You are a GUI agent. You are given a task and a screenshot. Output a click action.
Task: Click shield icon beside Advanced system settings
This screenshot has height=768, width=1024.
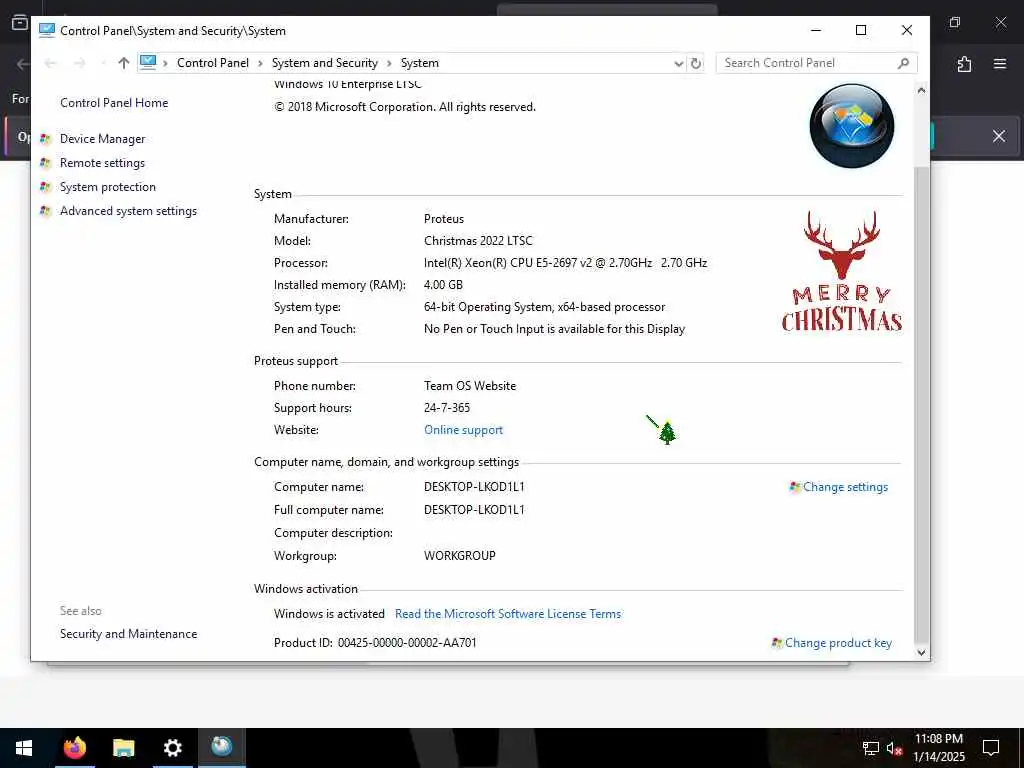point(45,211)
